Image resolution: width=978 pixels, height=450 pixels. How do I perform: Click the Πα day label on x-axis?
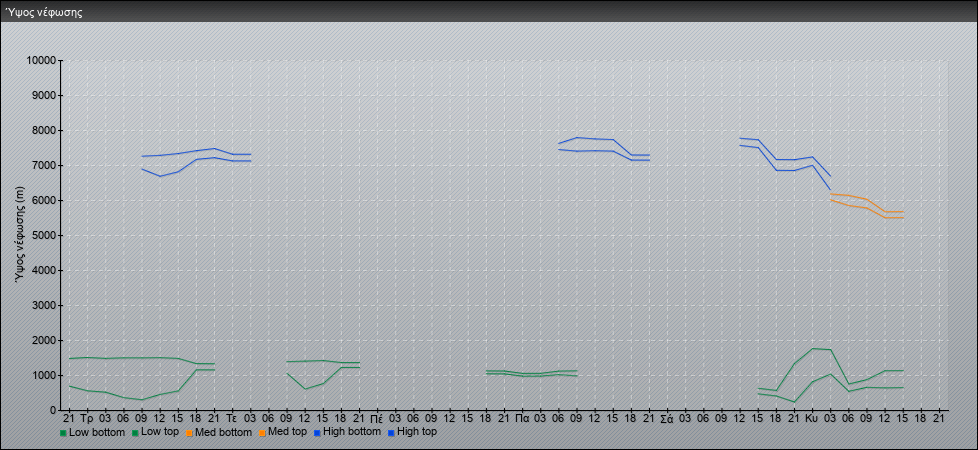point(522,418)
